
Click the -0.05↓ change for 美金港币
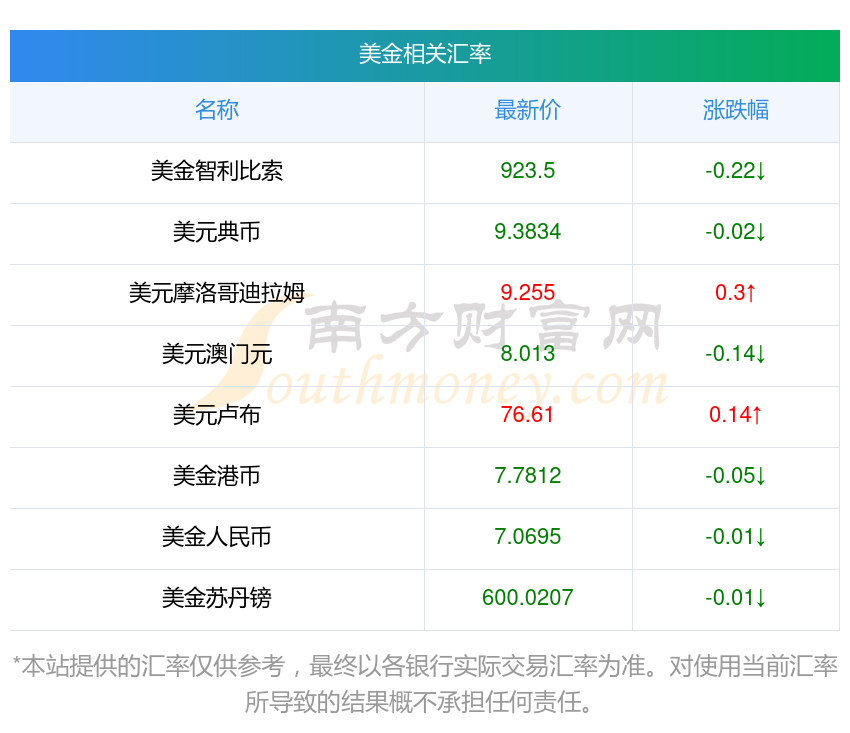[736, 476]
